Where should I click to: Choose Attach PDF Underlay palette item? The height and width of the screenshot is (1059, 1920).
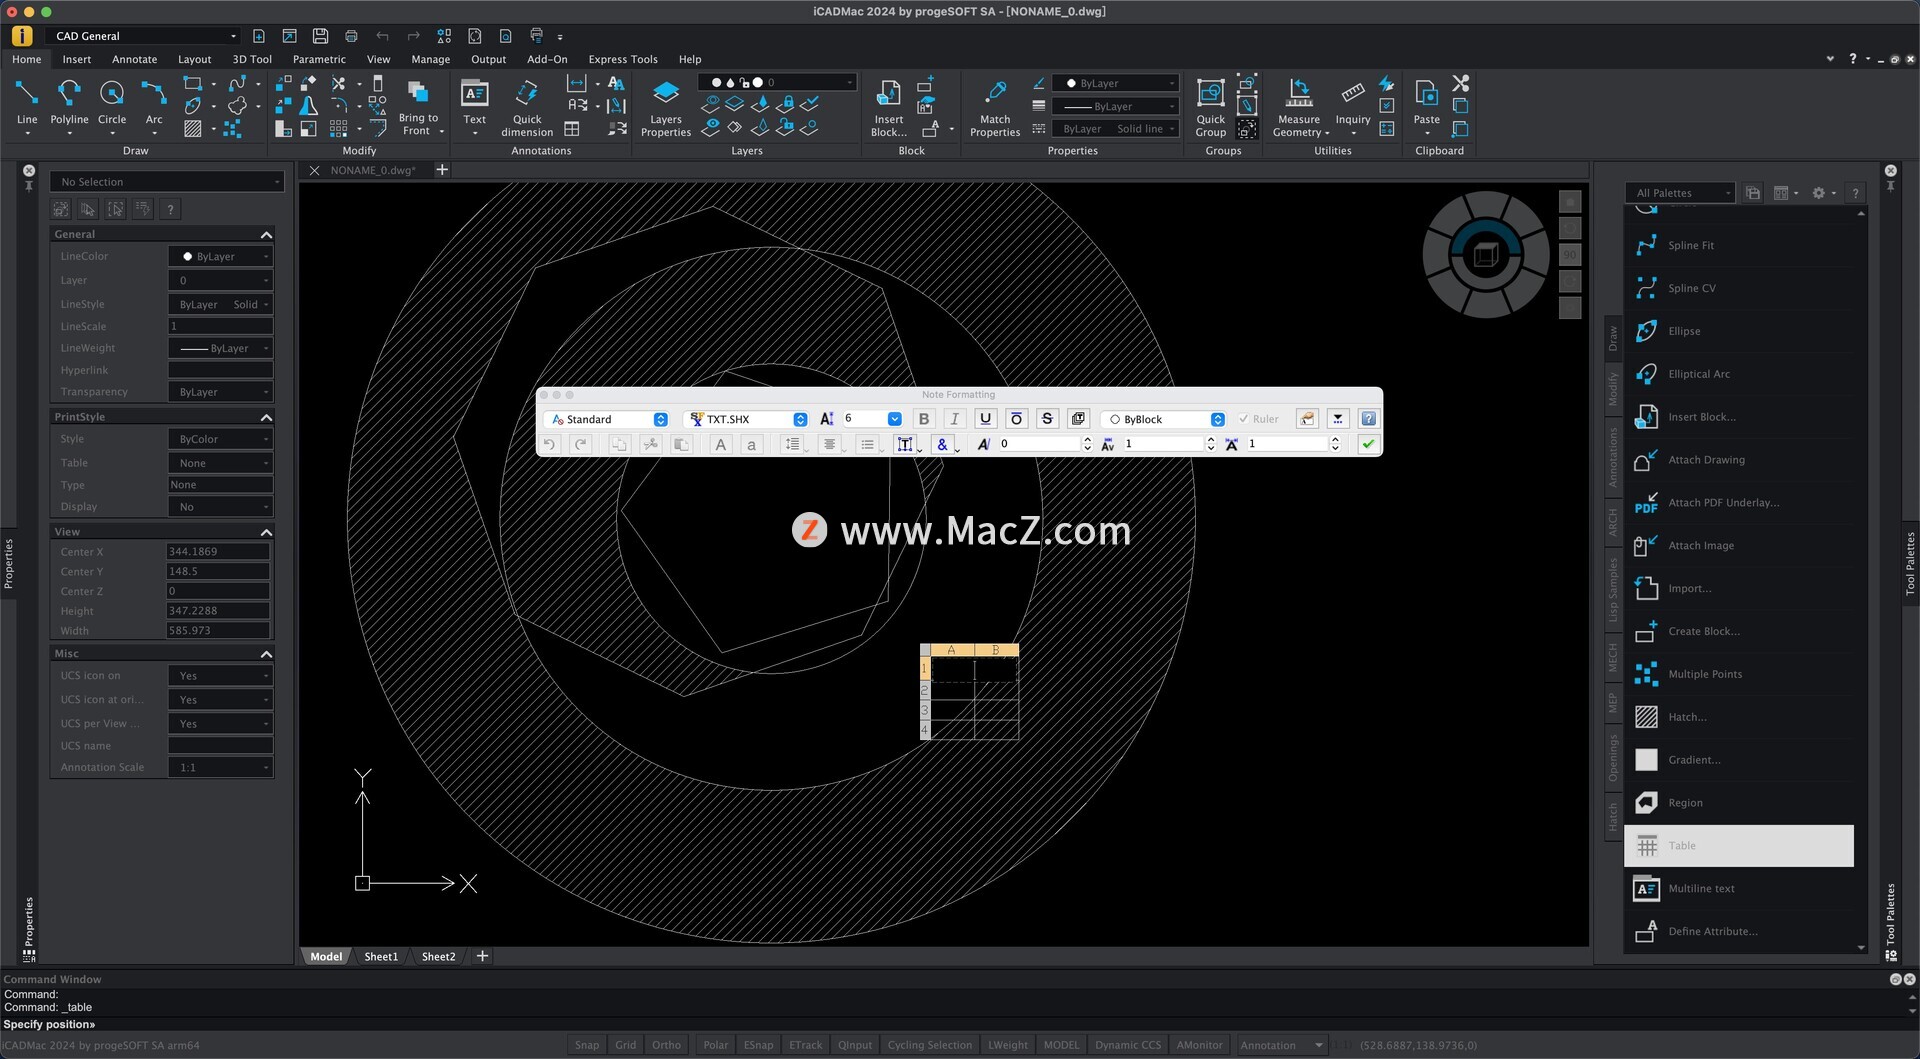coord(1739,503)
